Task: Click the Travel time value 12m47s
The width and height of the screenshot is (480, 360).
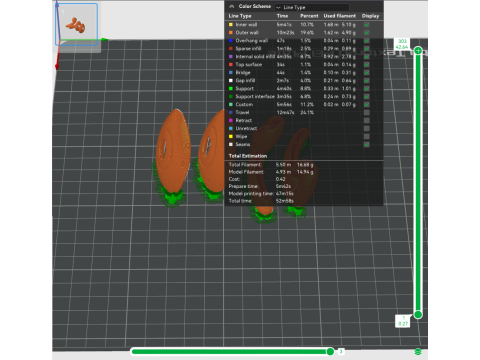Action: click(285, 113)
